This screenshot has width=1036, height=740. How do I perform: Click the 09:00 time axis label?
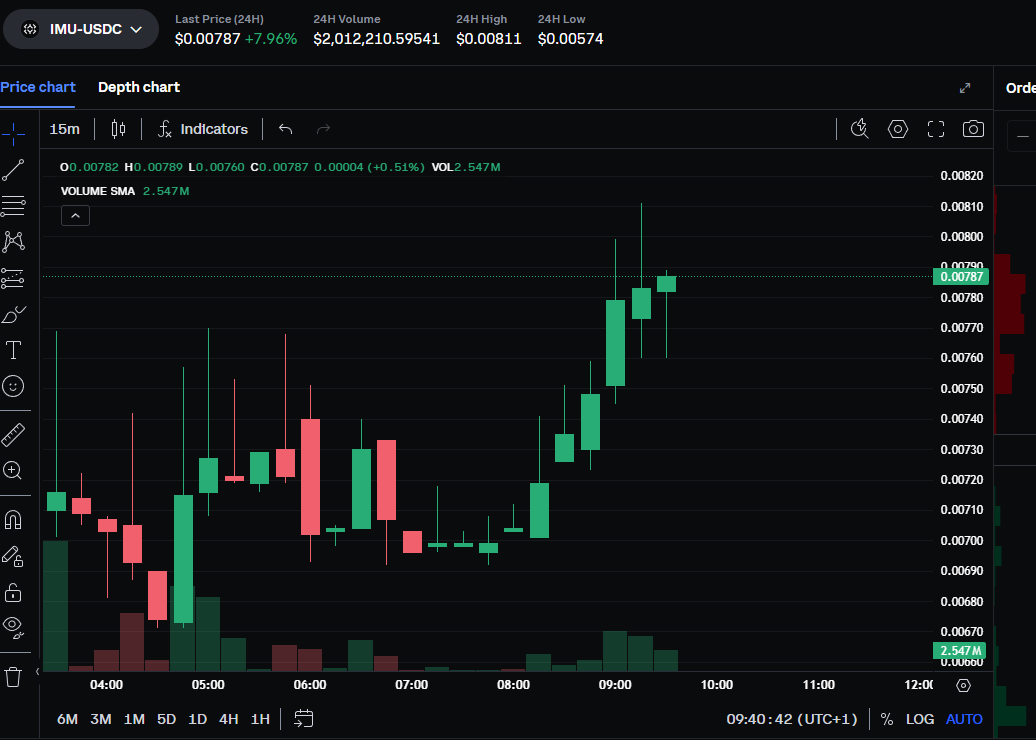coord(615,685)
